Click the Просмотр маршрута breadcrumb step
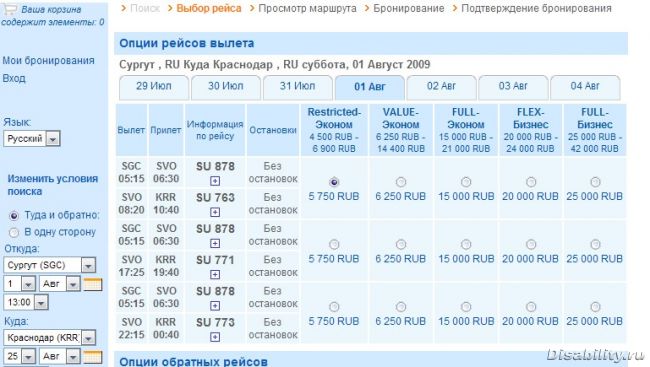This screenshot has height=367, width=650. point(307,8)
